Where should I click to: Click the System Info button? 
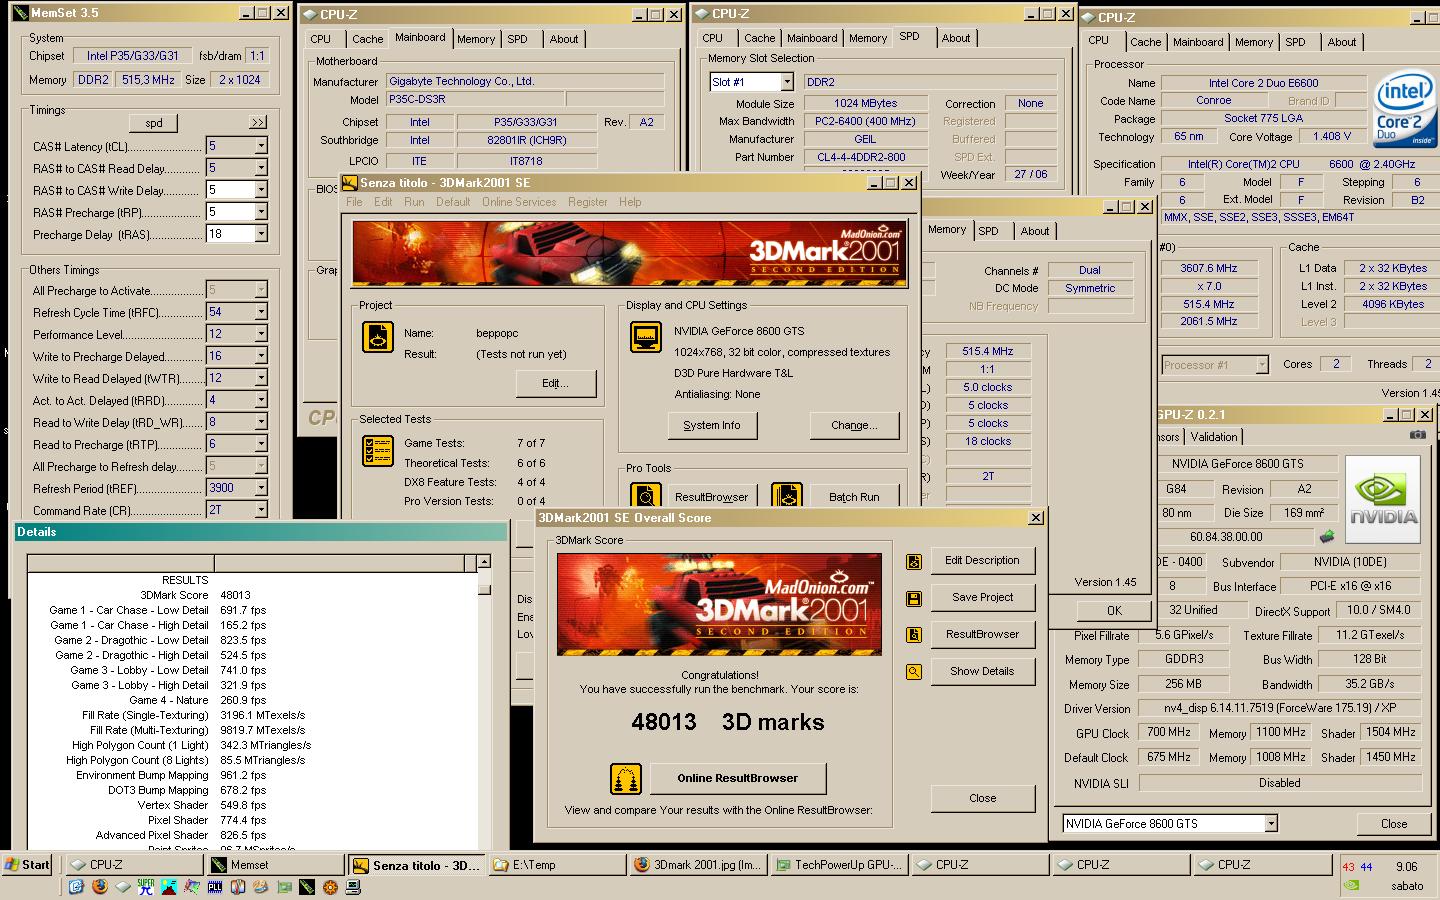pyautogui.click(x=712, y=425)
